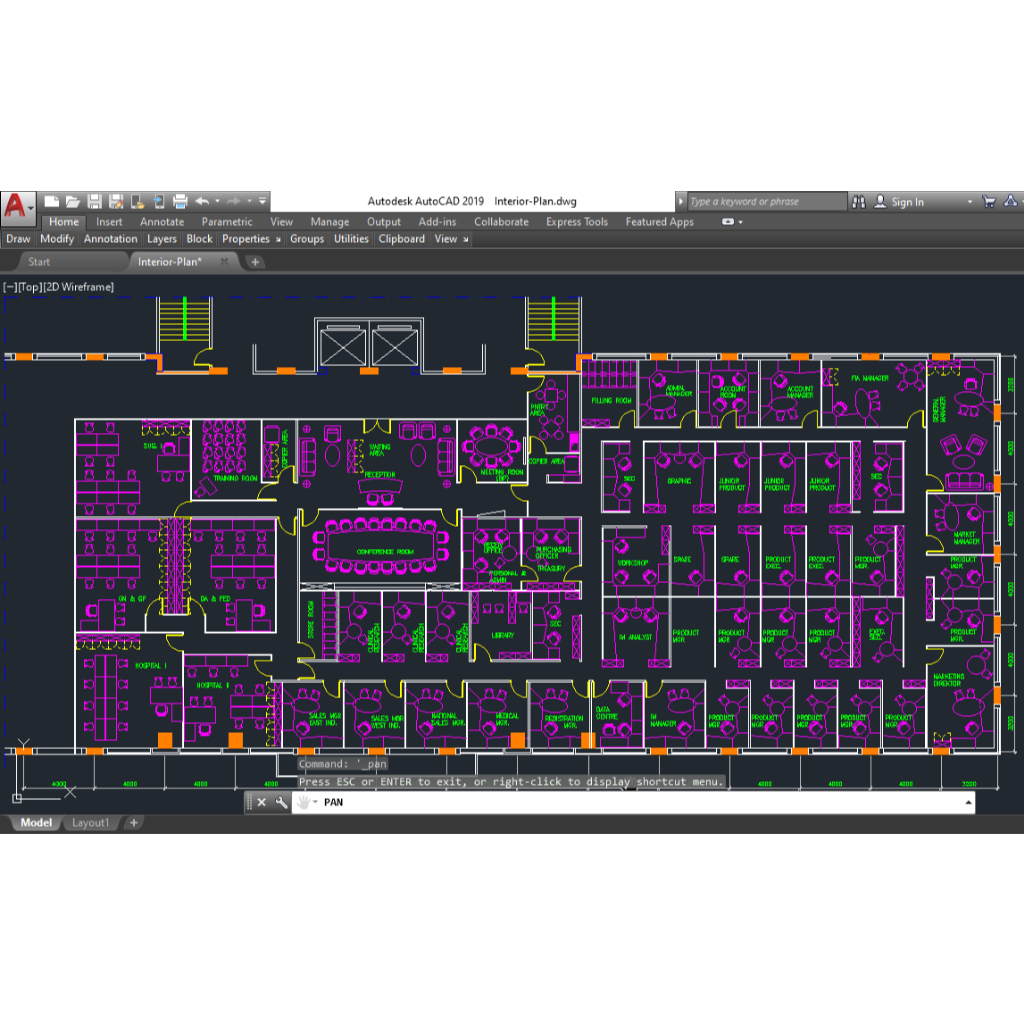Redo the last undone action
Viewport: 1024px width, 1024px height.
tap(233, 201)
